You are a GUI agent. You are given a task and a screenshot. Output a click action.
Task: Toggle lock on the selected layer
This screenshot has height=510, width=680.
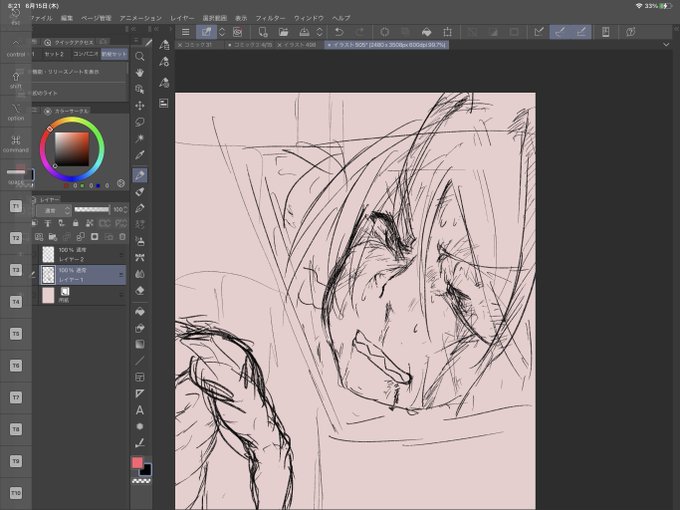click(x=75, y=223)
